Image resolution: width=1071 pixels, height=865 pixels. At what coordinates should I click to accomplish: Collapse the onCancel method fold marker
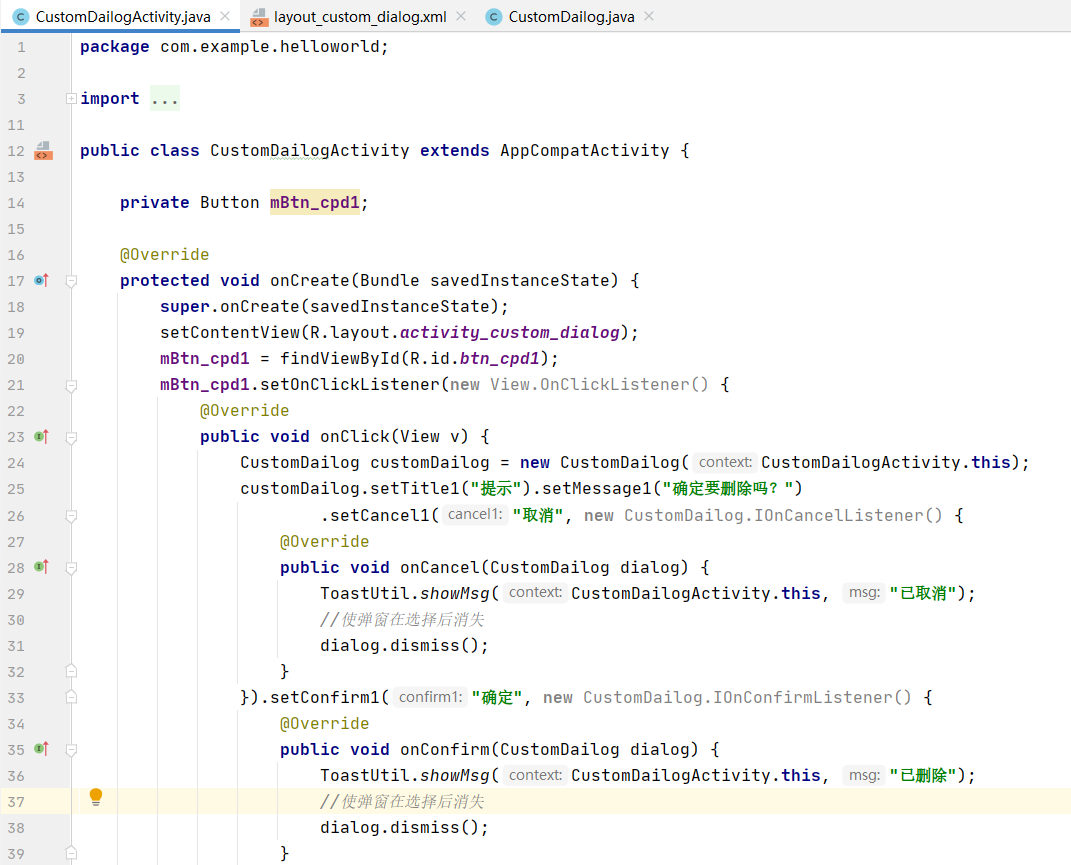pyautogui.click(x=71, y=568)
